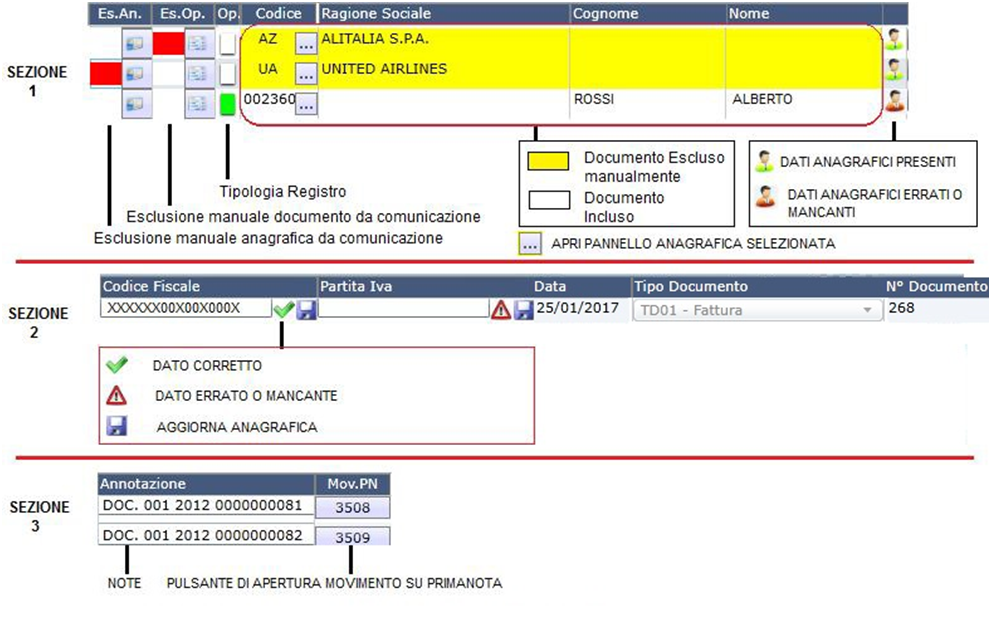Click the person icon in UNITED AIRLINES row
The image size is (991, 629).
[894, 70]
